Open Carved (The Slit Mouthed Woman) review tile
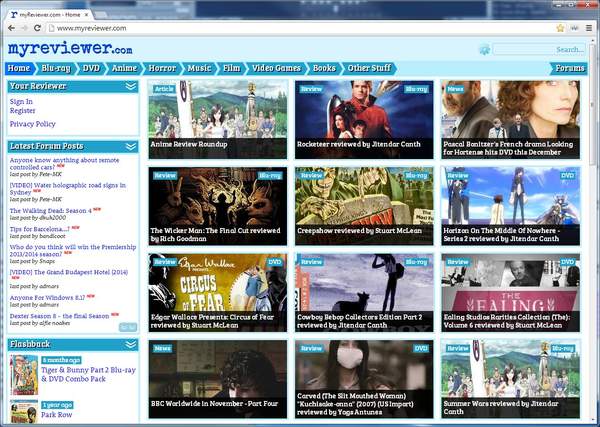This screenshot has height=427, width=600. coord(364,379)
